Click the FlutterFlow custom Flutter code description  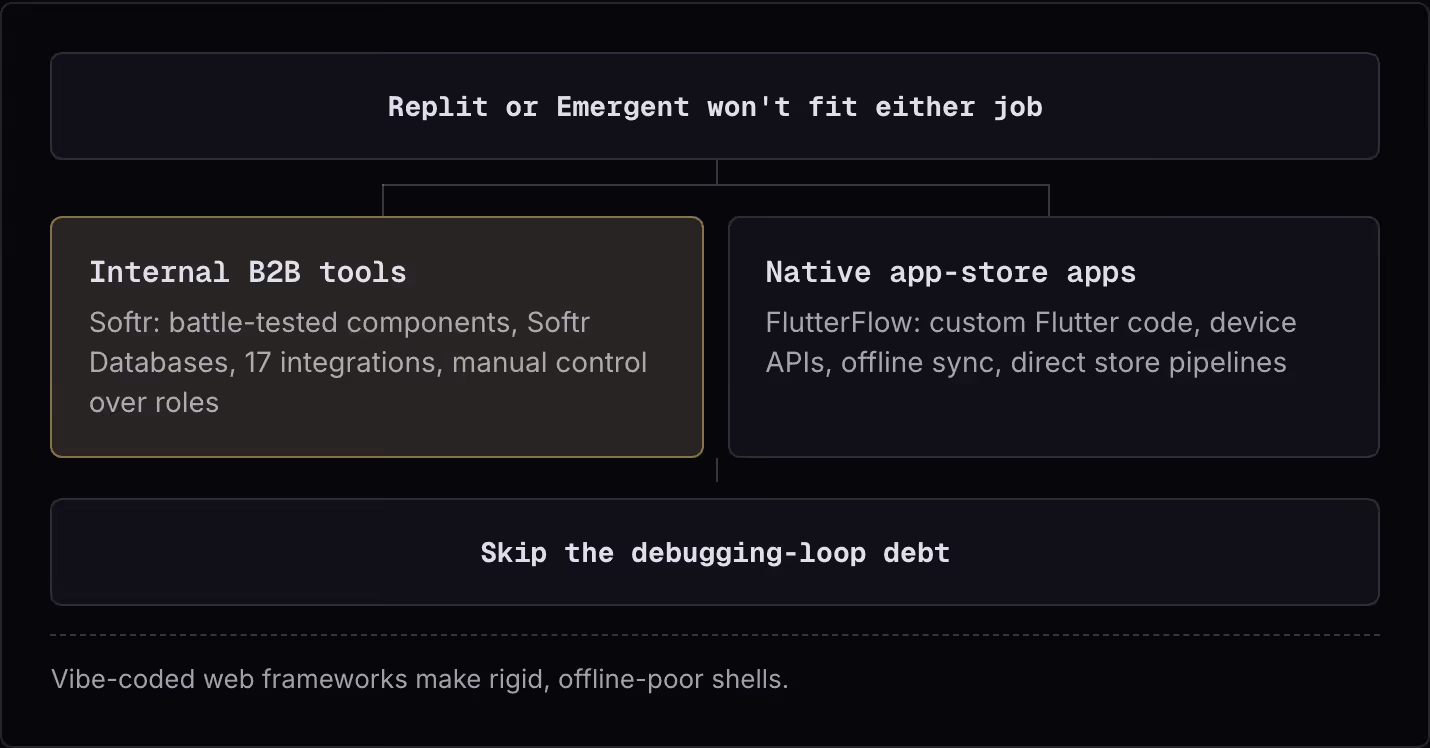coord(1031,343)
